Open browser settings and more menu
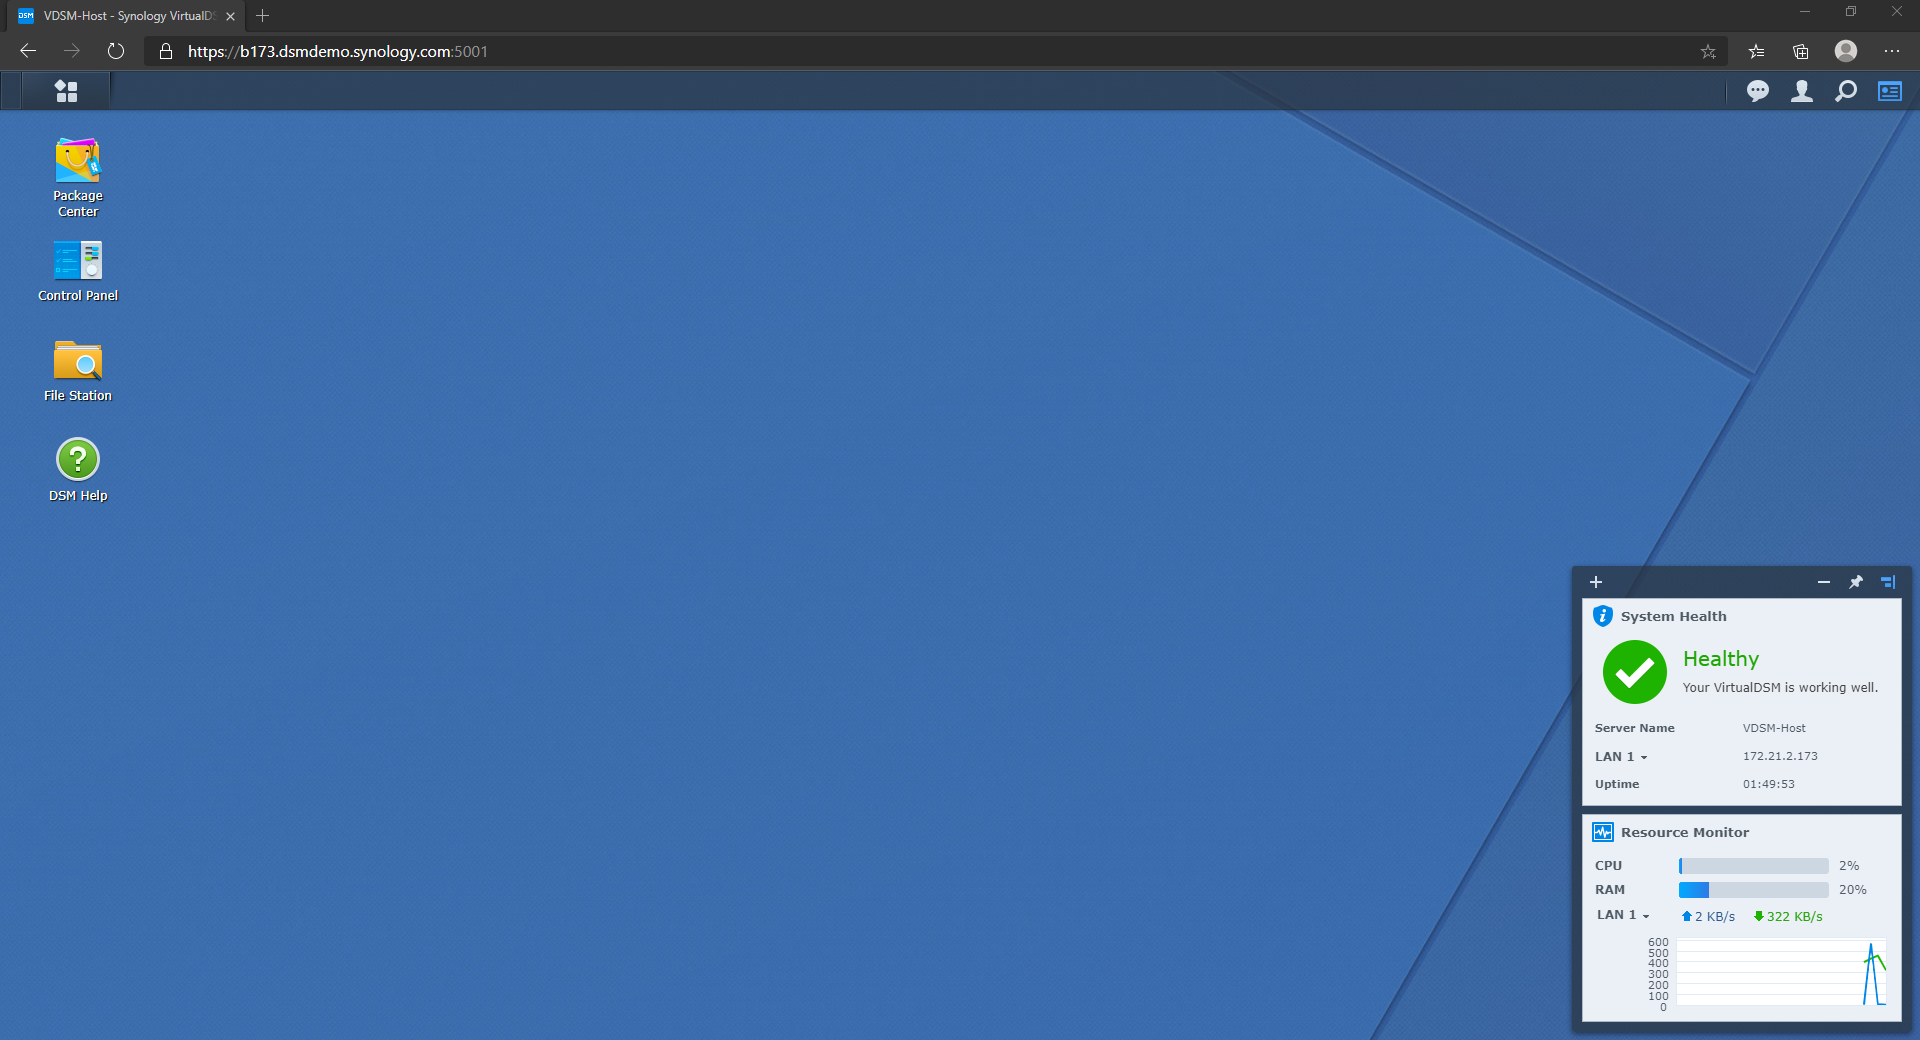This screenshot has width=1920, height=1040. point(1892,51)
